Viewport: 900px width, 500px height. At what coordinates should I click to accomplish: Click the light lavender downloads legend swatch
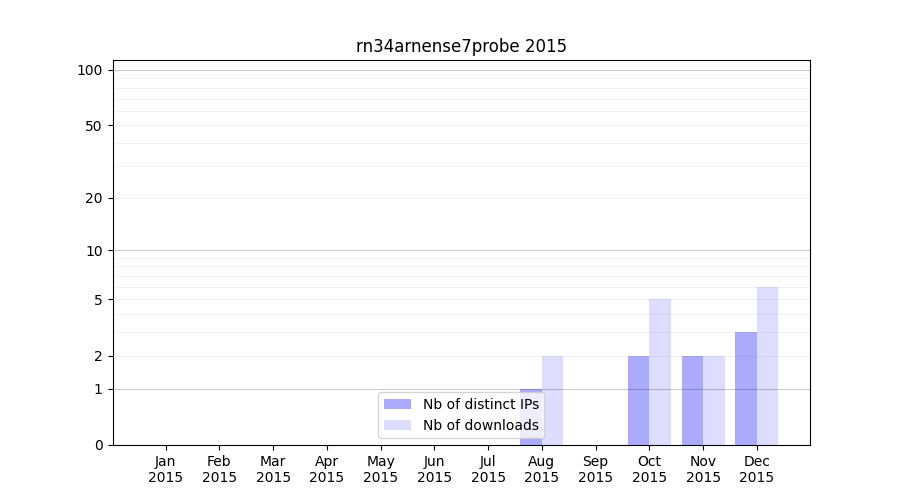click(397, 425)
